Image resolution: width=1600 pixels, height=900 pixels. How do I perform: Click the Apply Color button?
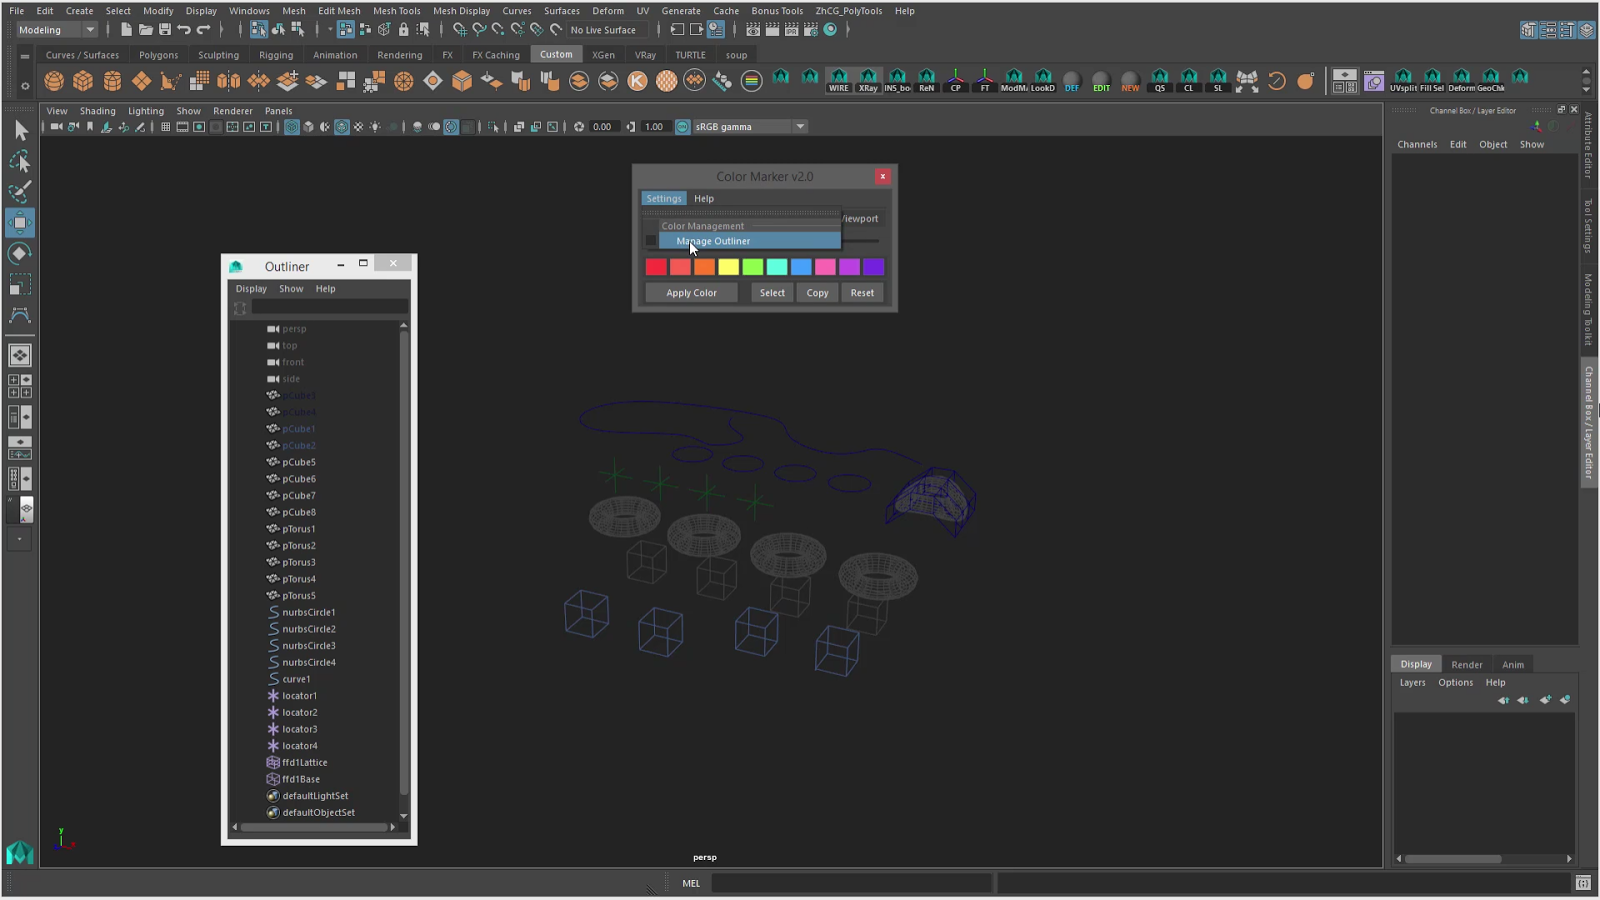(x=690, y=292)
